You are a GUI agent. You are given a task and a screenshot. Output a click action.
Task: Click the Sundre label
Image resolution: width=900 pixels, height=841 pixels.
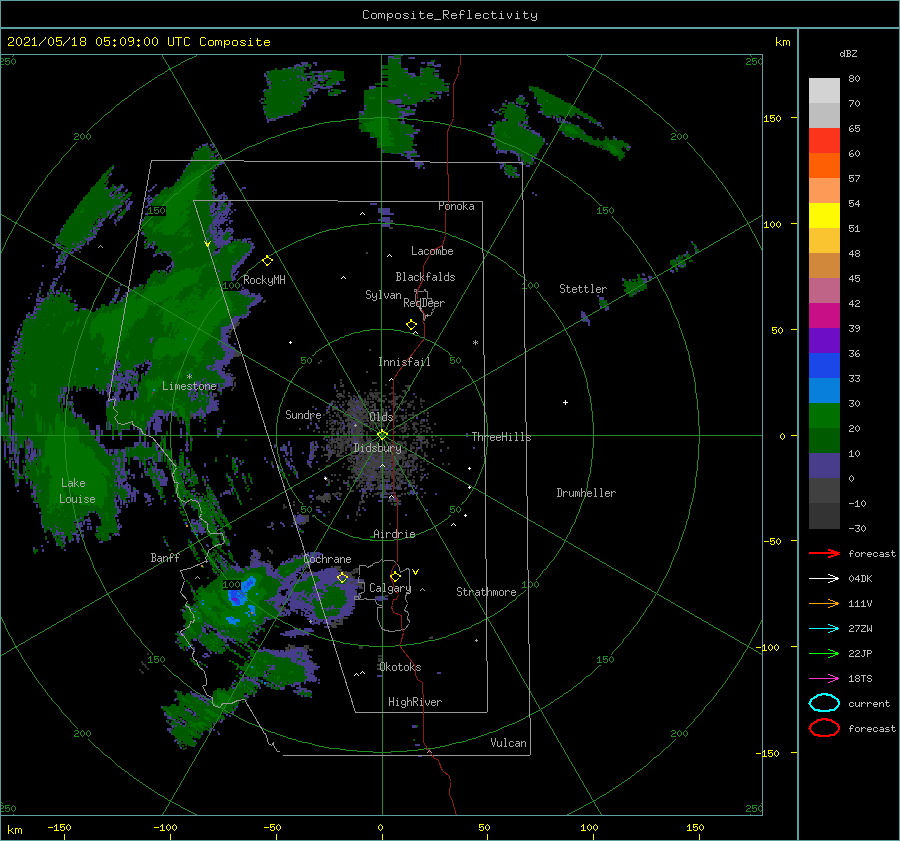pyautogui.click(x=303, y=414)
